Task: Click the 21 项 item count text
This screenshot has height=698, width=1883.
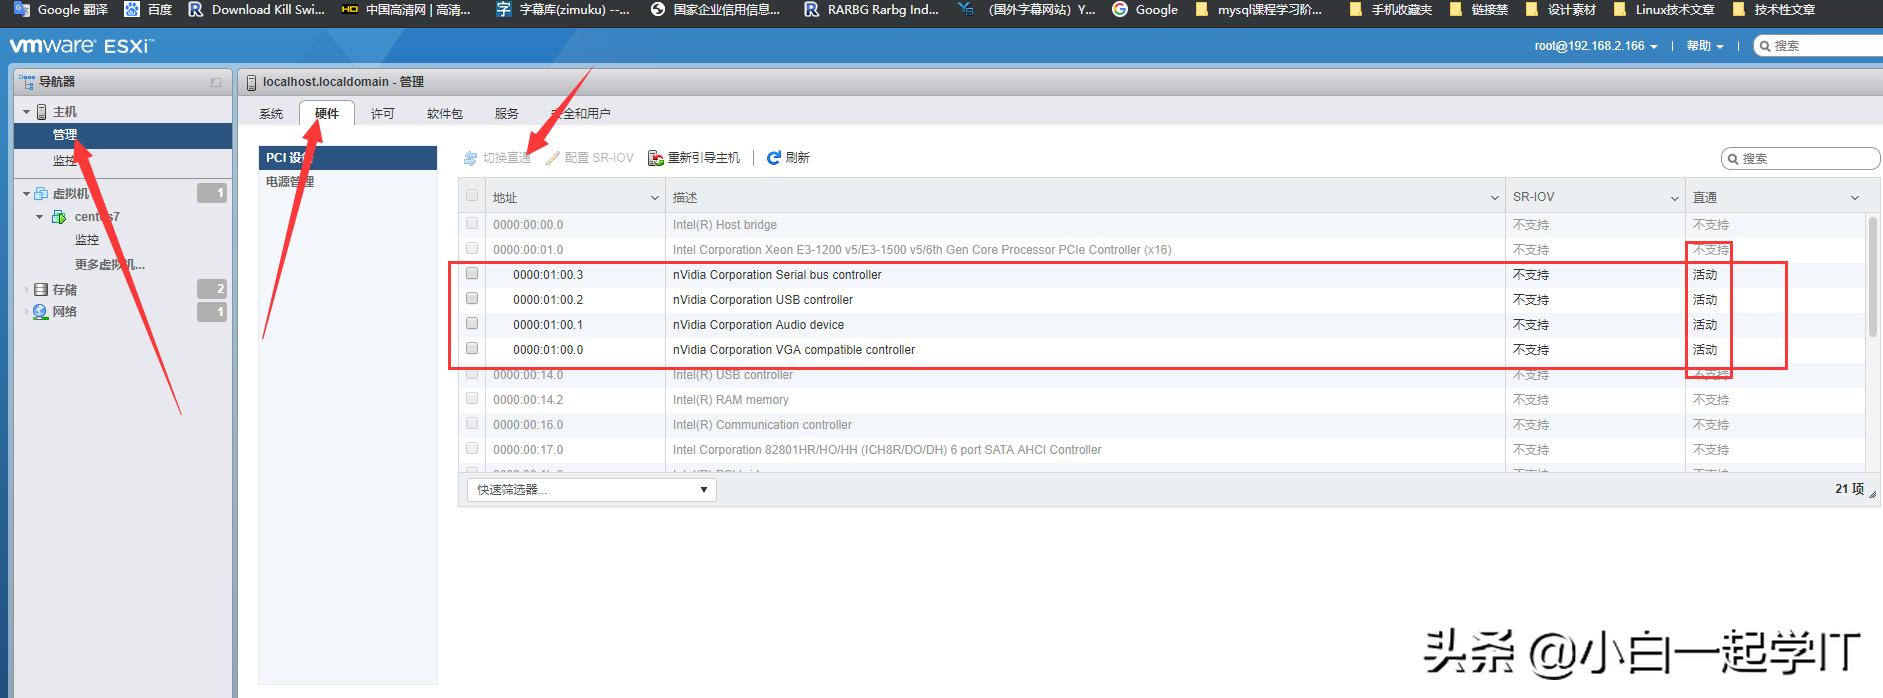Action: [x=1849, y=489]
